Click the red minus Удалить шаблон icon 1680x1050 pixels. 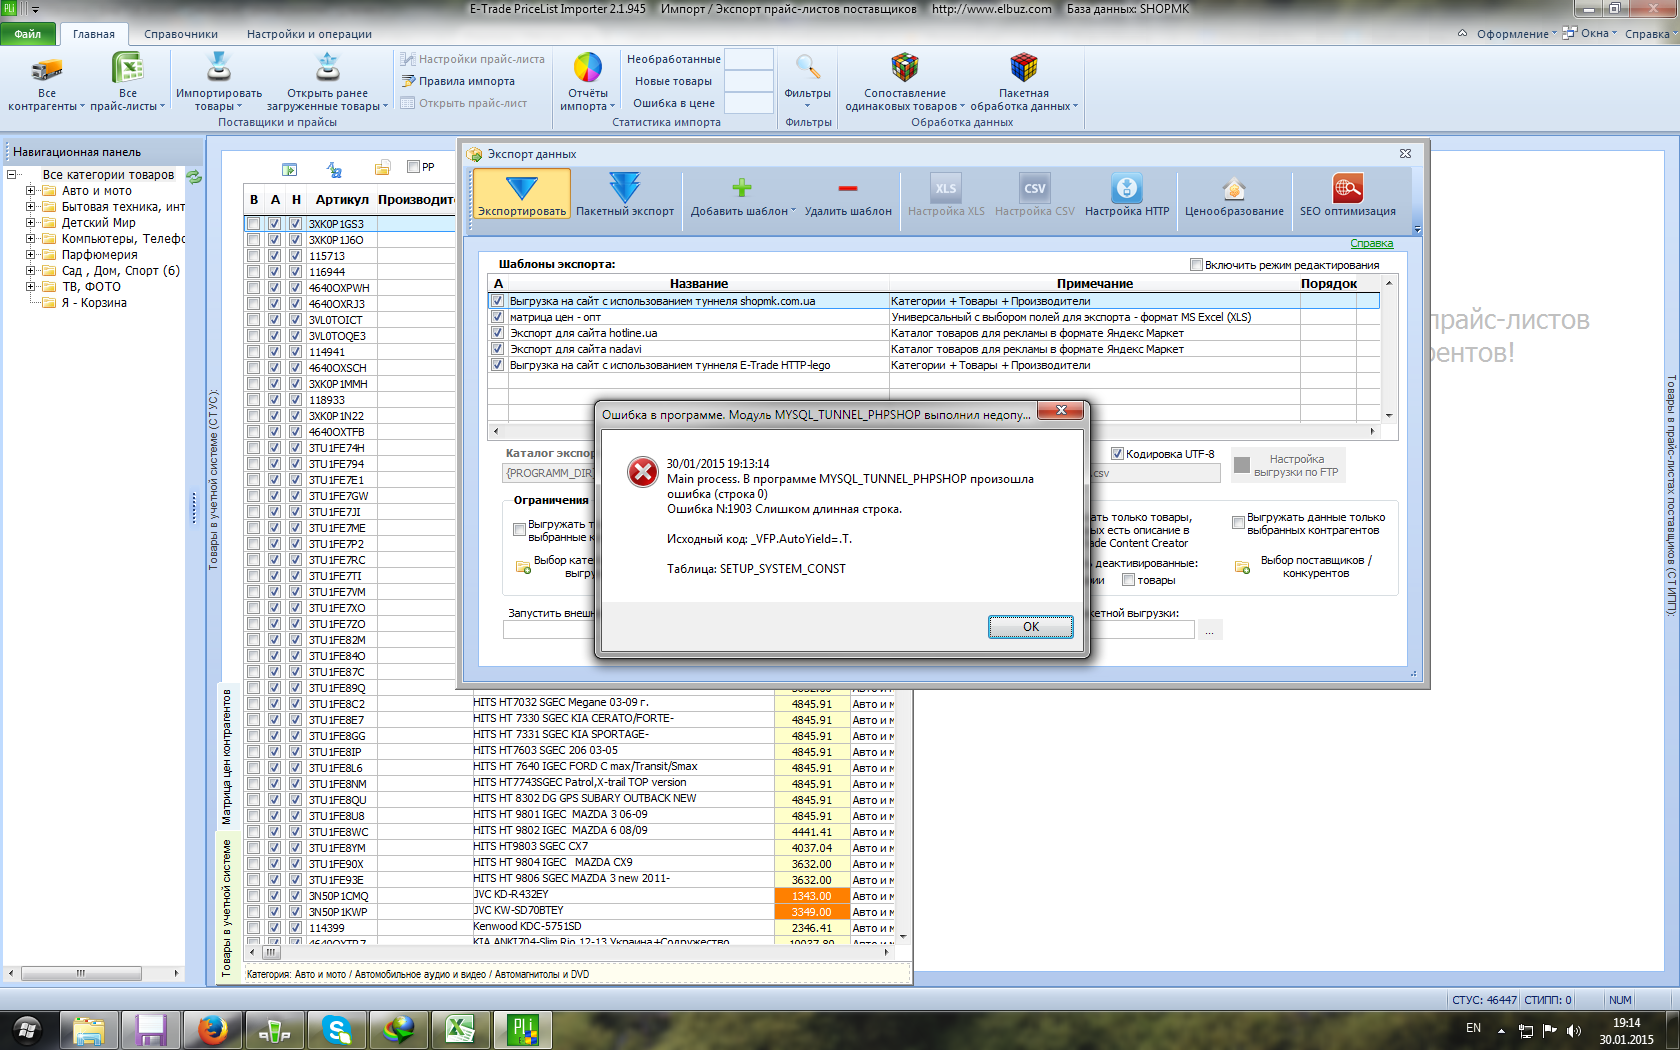tap(848, 188)
